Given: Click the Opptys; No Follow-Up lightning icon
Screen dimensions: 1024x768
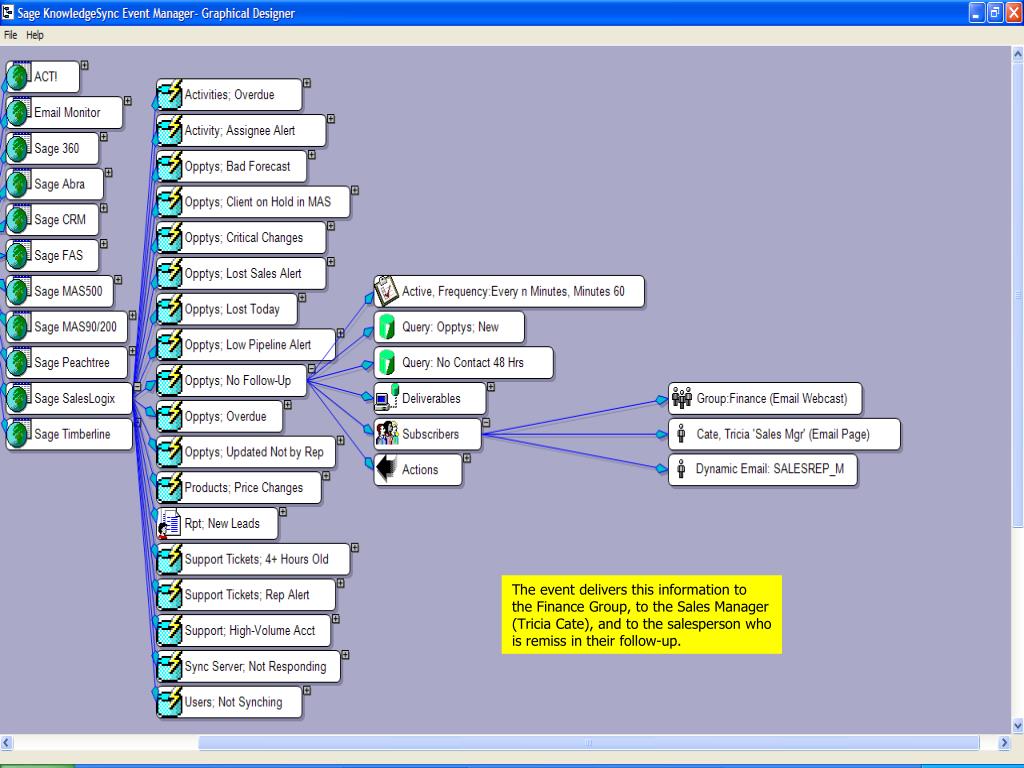Looking at the screenshot, I should (170, 381).
